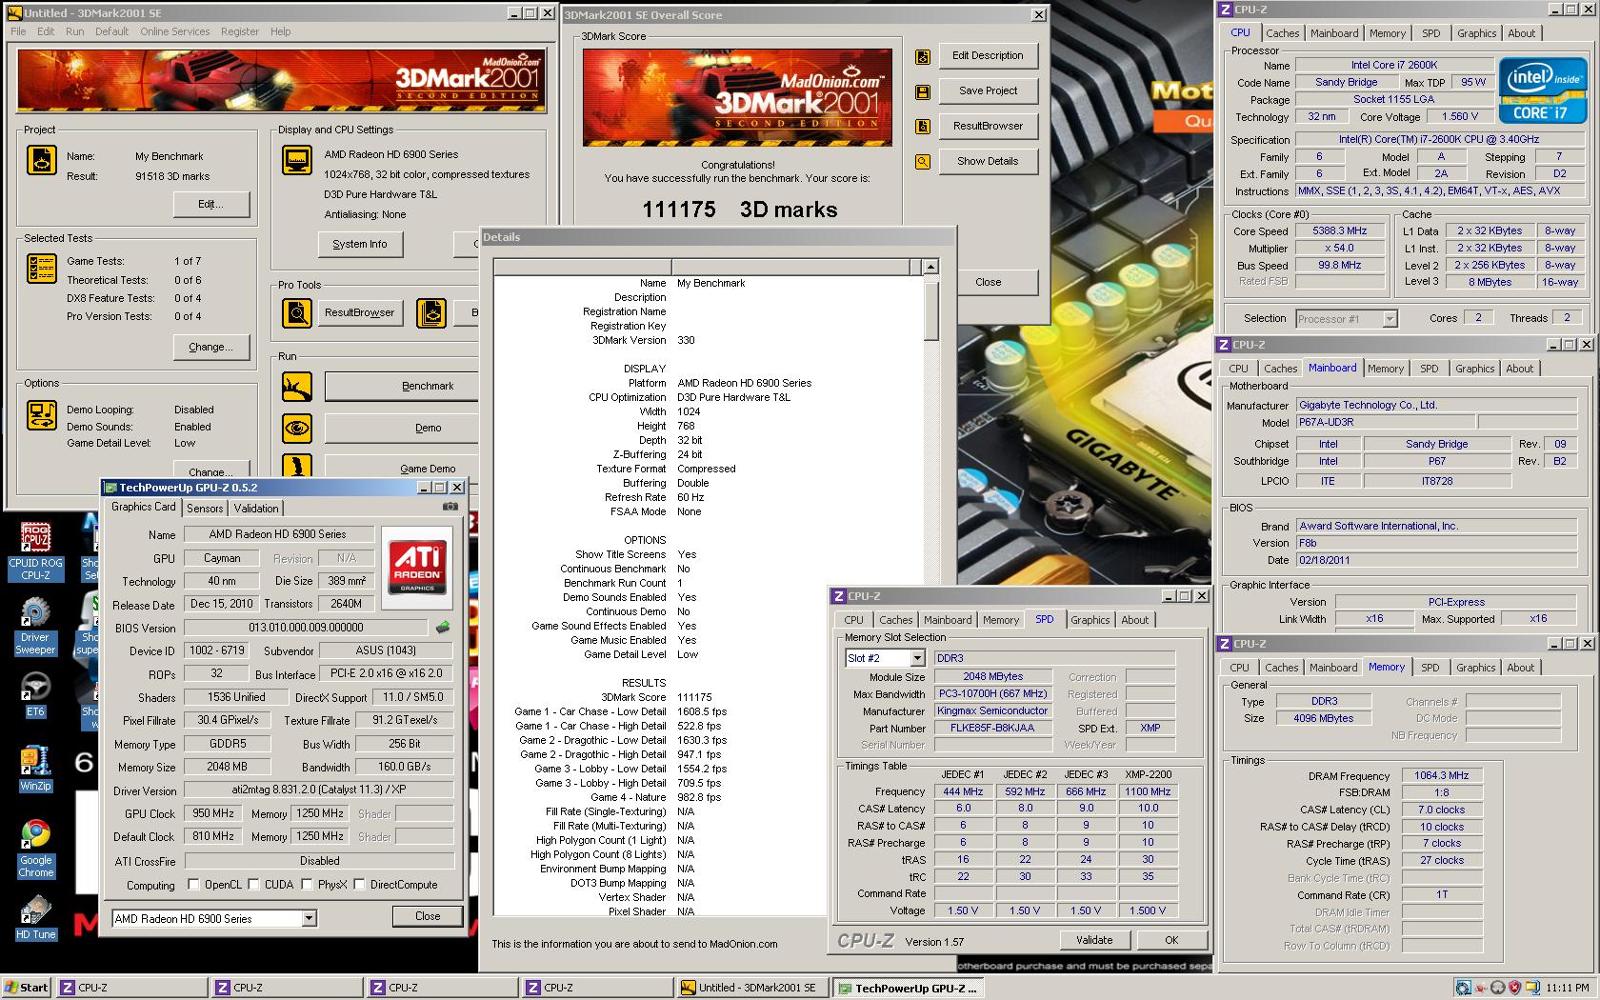The image size is (1600, 1000).
Task: Click the Selected Tests checklist icon
Action: tap(41, 268)
